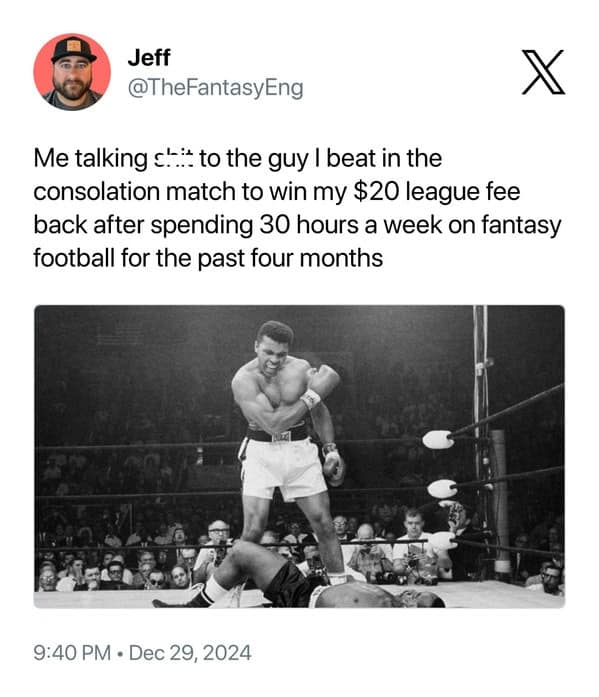
Task: Click the boxer's raised right glove
Action: 323,381
